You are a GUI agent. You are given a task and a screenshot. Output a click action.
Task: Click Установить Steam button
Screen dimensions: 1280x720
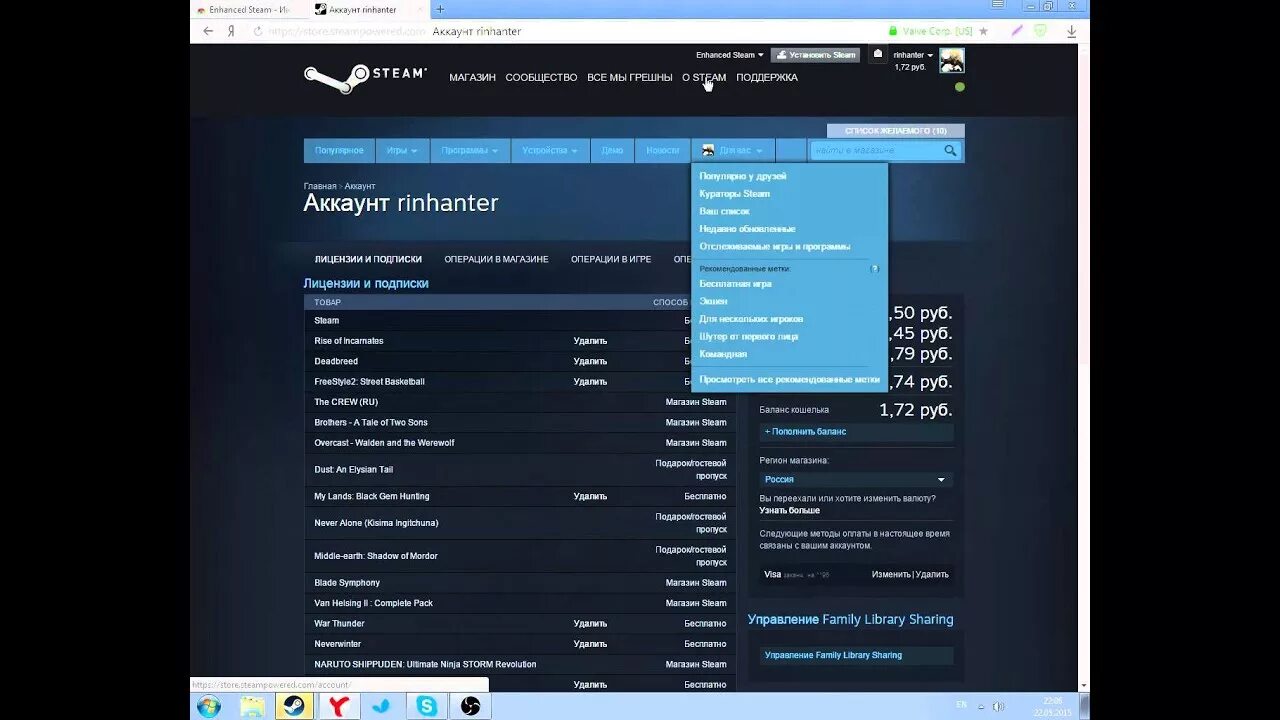pos(815,55)
